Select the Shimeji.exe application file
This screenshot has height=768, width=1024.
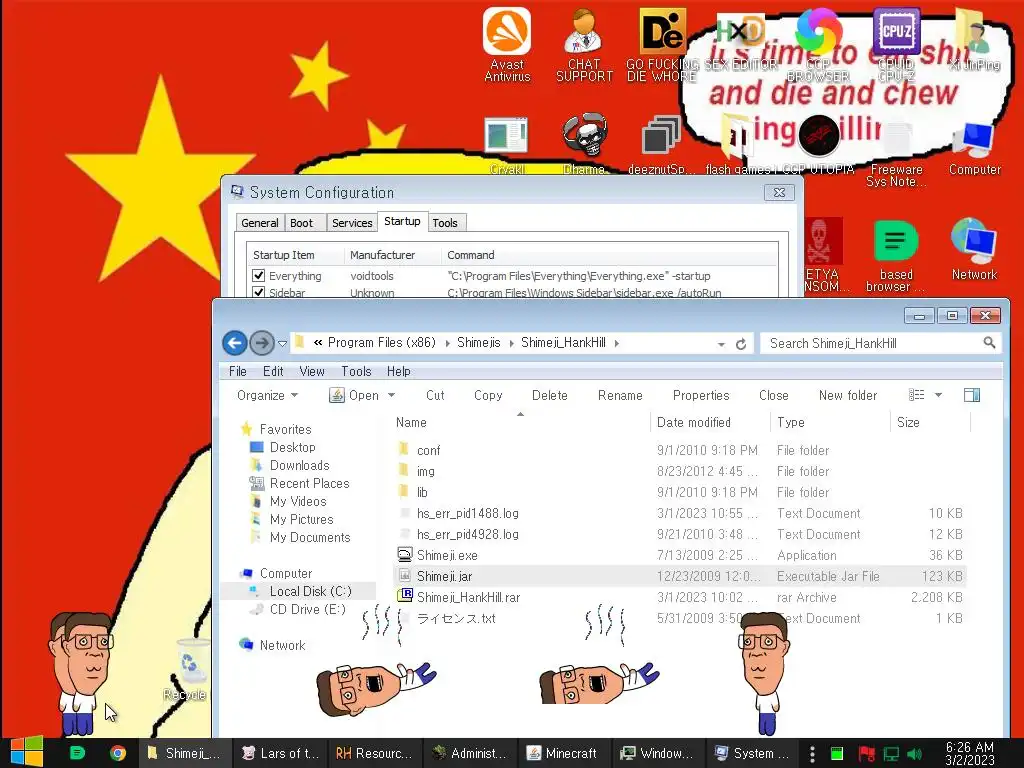point(447,555)
